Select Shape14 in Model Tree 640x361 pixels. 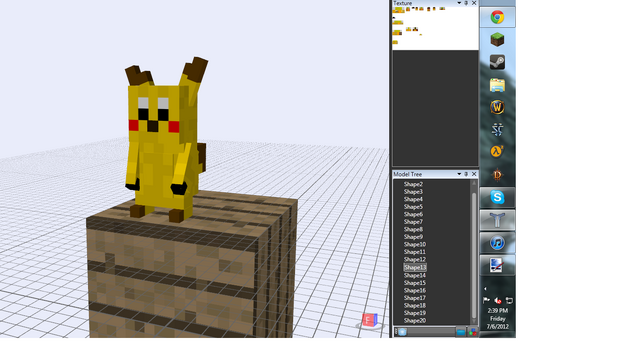tap(415, 275)
